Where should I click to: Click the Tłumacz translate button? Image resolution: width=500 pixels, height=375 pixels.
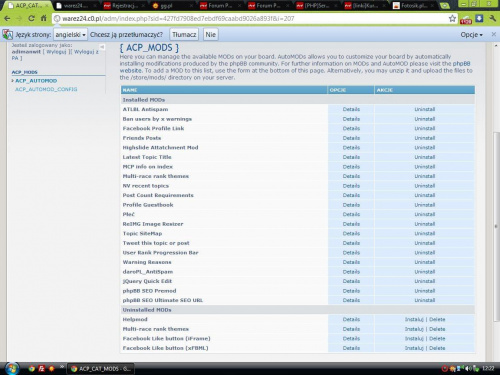click(184, 34)
